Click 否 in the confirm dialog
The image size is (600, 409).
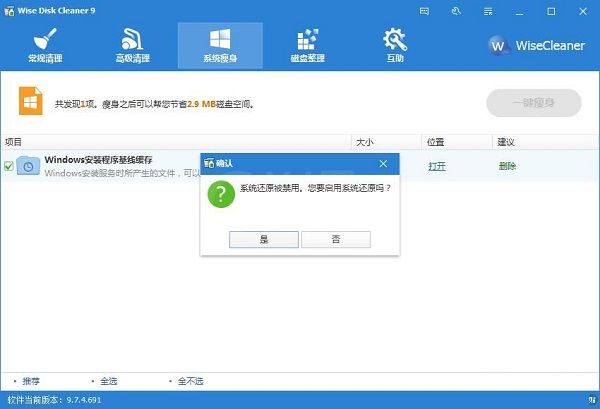click(336, 240)
